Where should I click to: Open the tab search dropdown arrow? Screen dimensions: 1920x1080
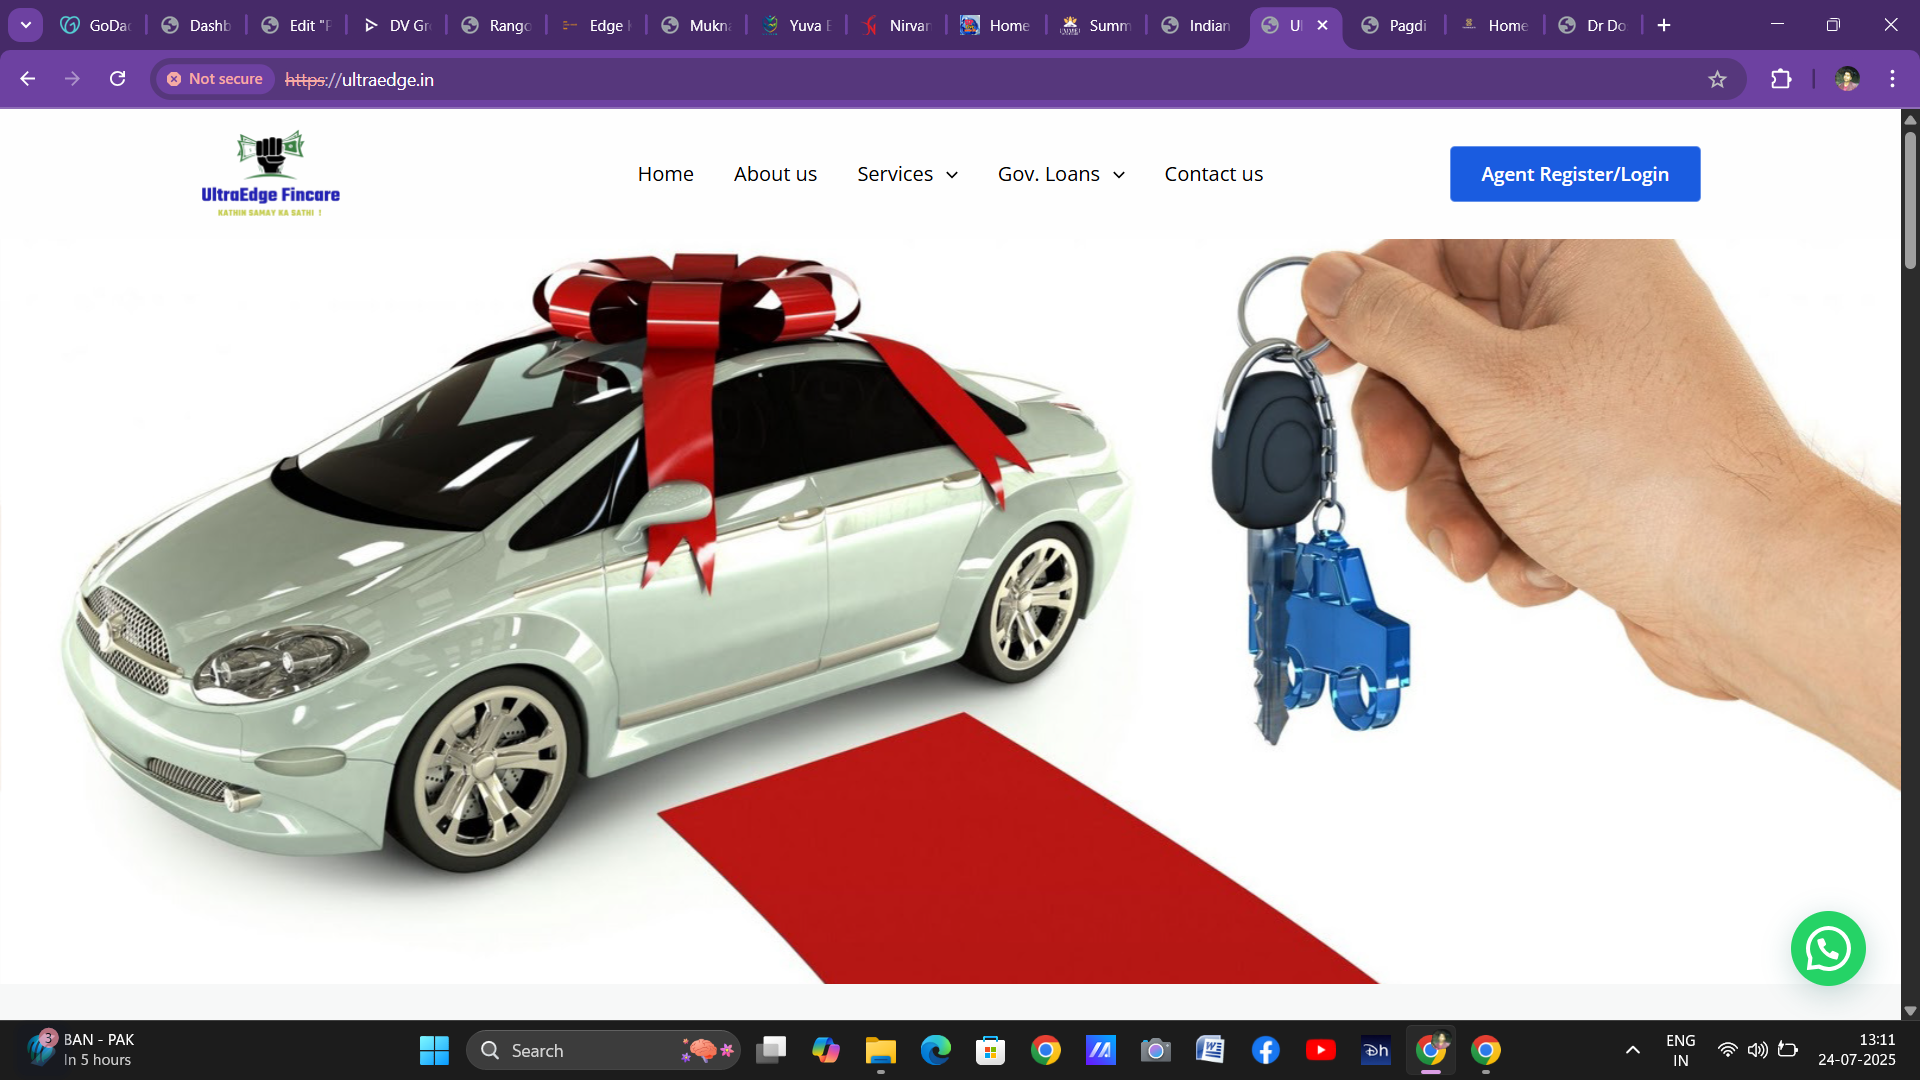(26, 25)
